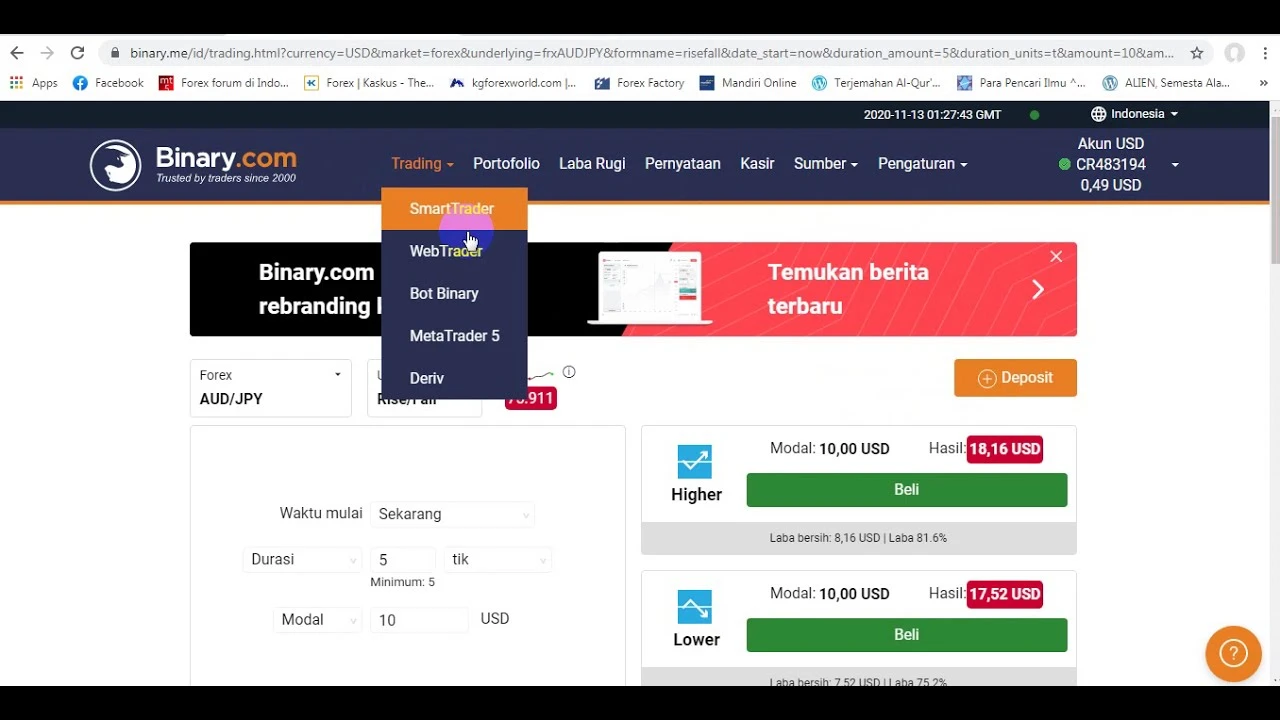Expand the Pengaturan menu
The width and height of the screenshot is (1280, 720).
922,164
